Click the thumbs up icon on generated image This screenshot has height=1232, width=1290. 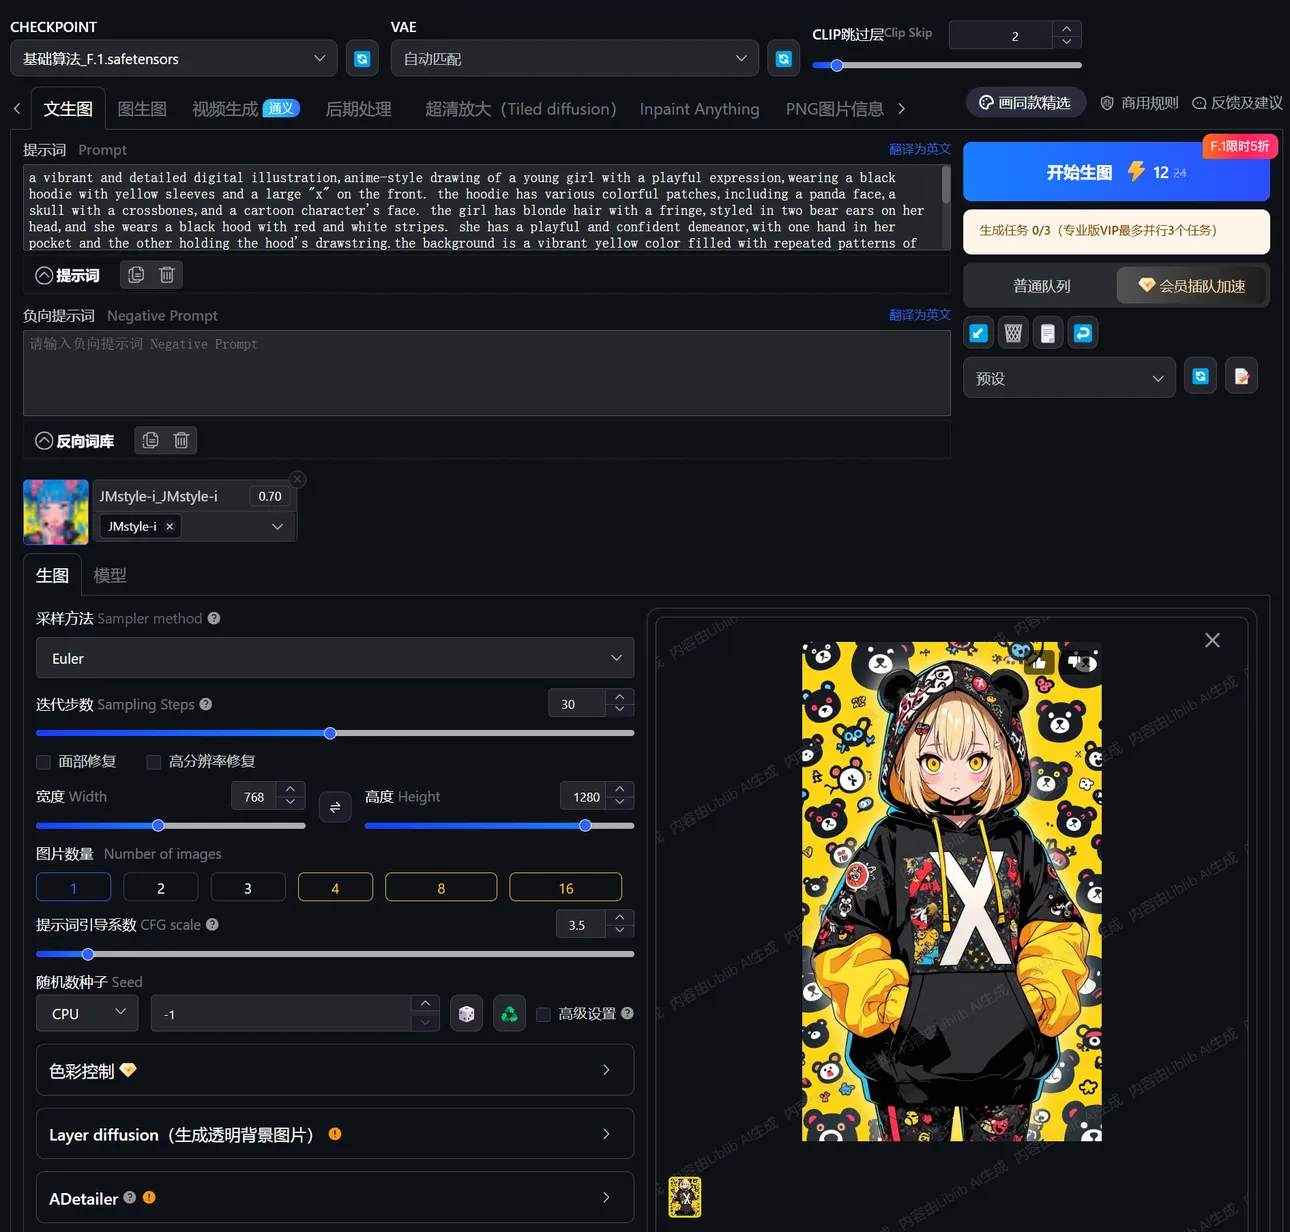click(1039, 662)
